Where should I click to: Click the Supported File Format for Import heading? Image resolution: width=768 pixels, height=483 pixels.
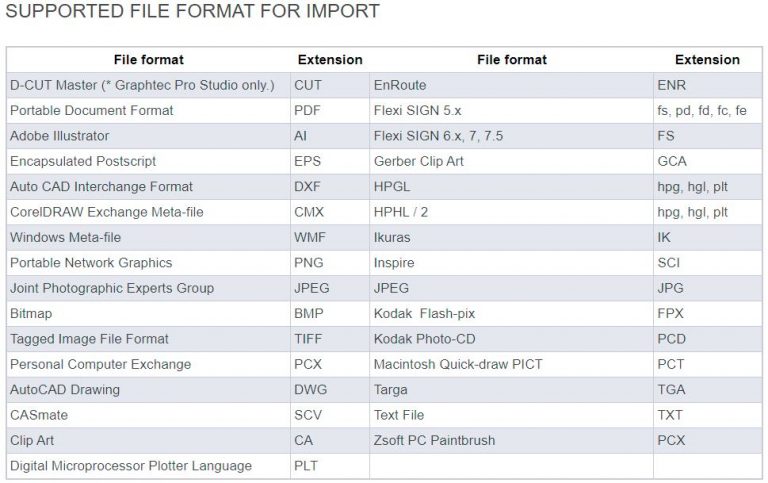click(193, 12)
